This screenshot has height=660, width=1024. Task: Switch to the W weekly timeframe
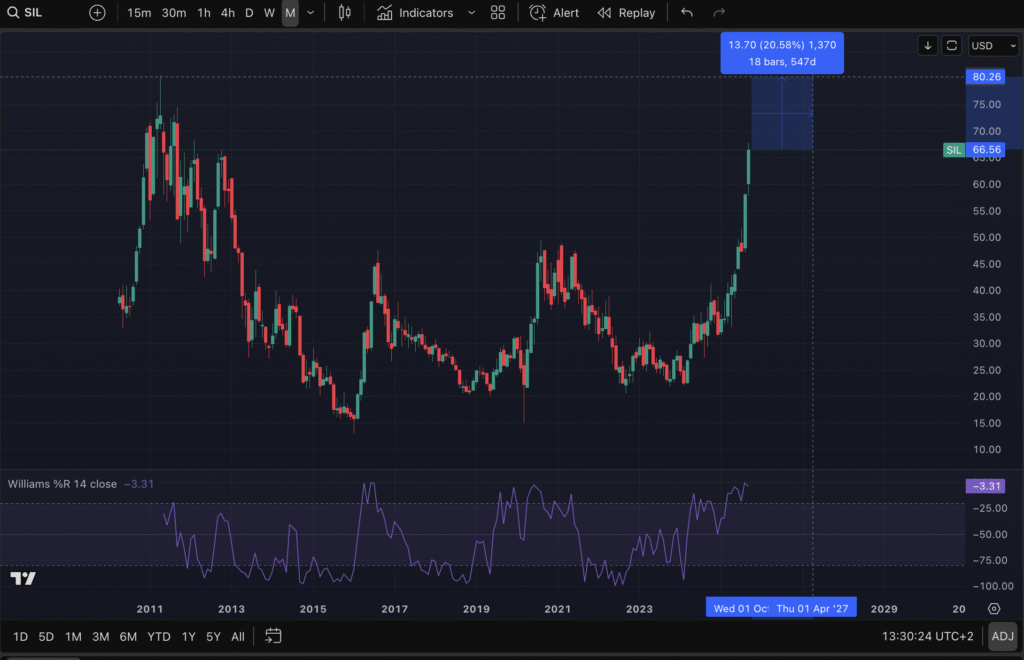(x=269, y=13)
